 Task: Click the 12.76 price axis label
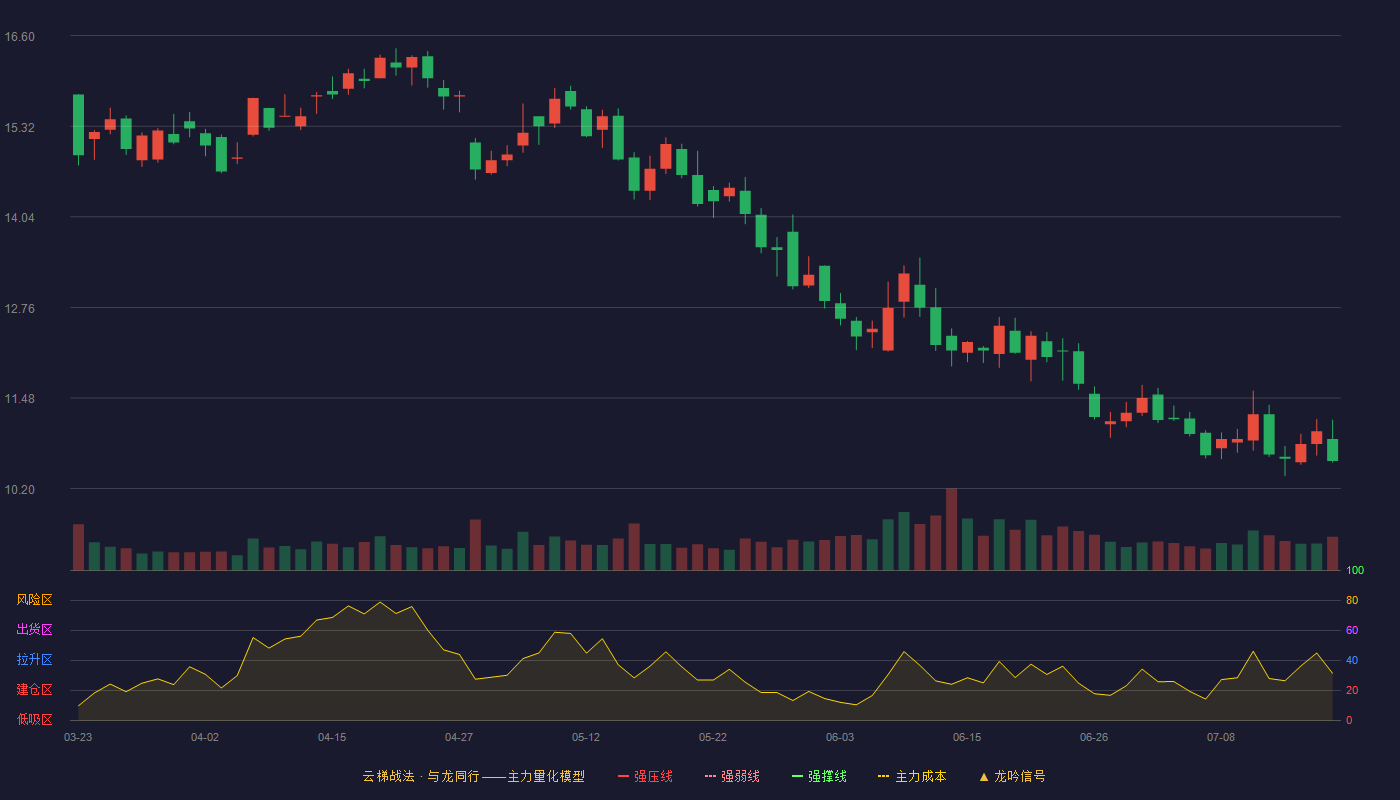click(19, 309)
